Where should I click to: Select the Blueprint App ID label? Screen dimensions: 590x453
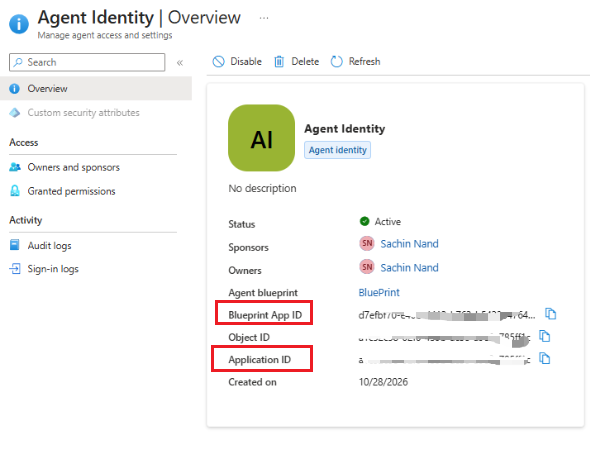point(265,315)
